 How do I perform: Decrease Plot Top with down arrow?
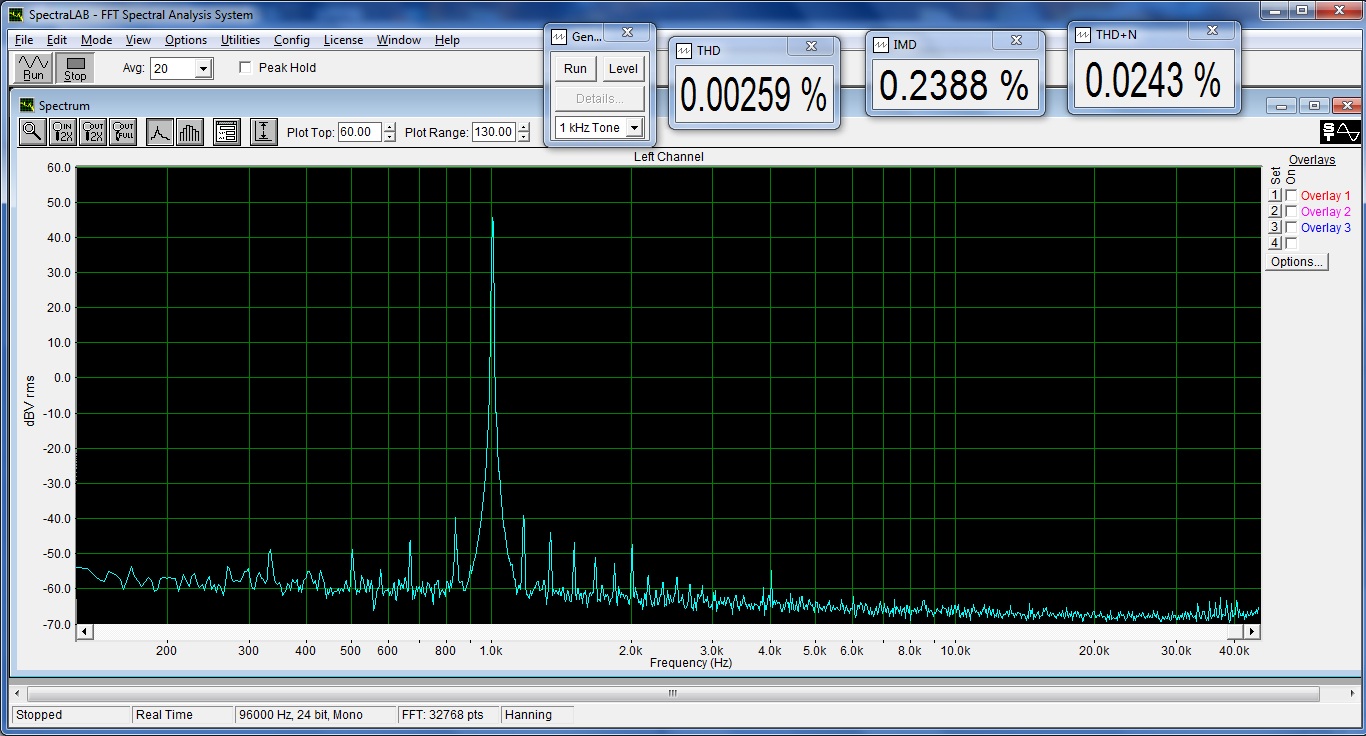[x=390, y=137]
